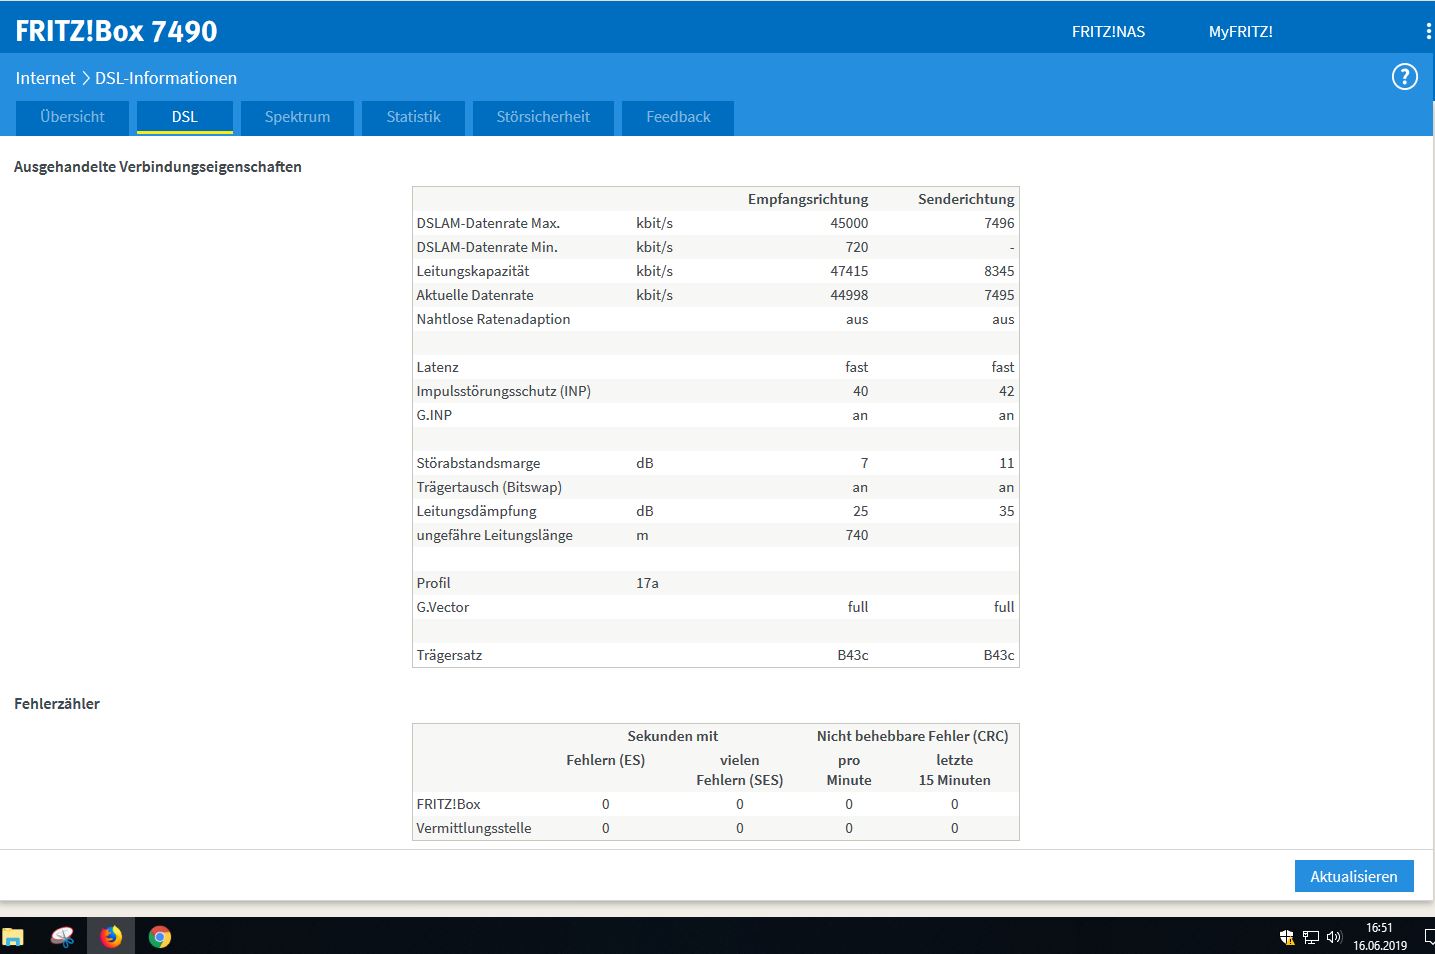Switch to the Übersicht tab
This screenshot has width=1435, height=954.
[x=72, y=117]
